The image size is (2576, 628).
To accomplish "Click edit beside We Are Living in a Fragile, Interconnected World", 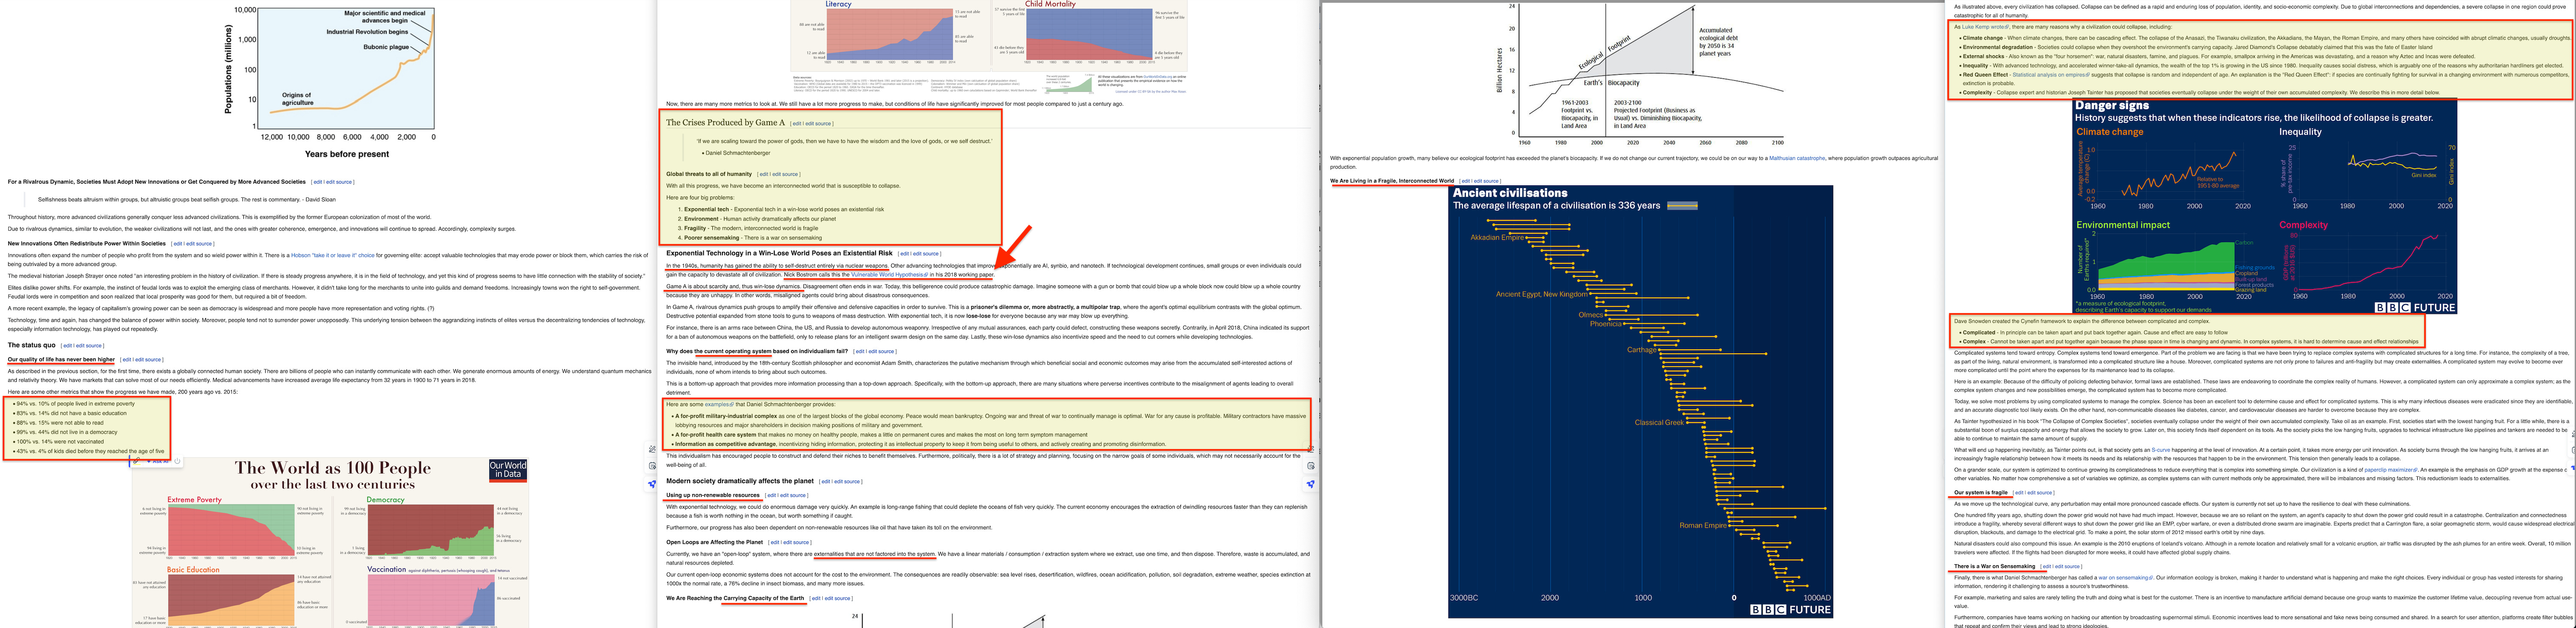I will tap(1466, 181).
